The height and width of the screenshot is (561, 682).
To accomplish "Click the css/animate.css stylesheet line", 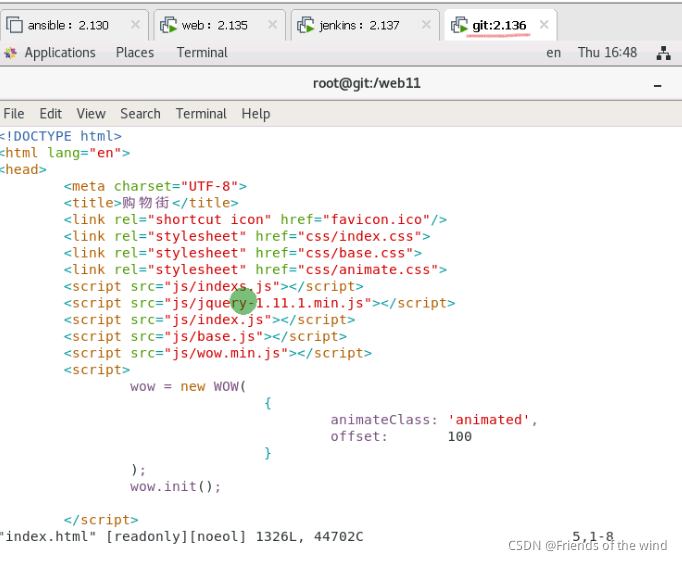I will click(x=255, y=270).
